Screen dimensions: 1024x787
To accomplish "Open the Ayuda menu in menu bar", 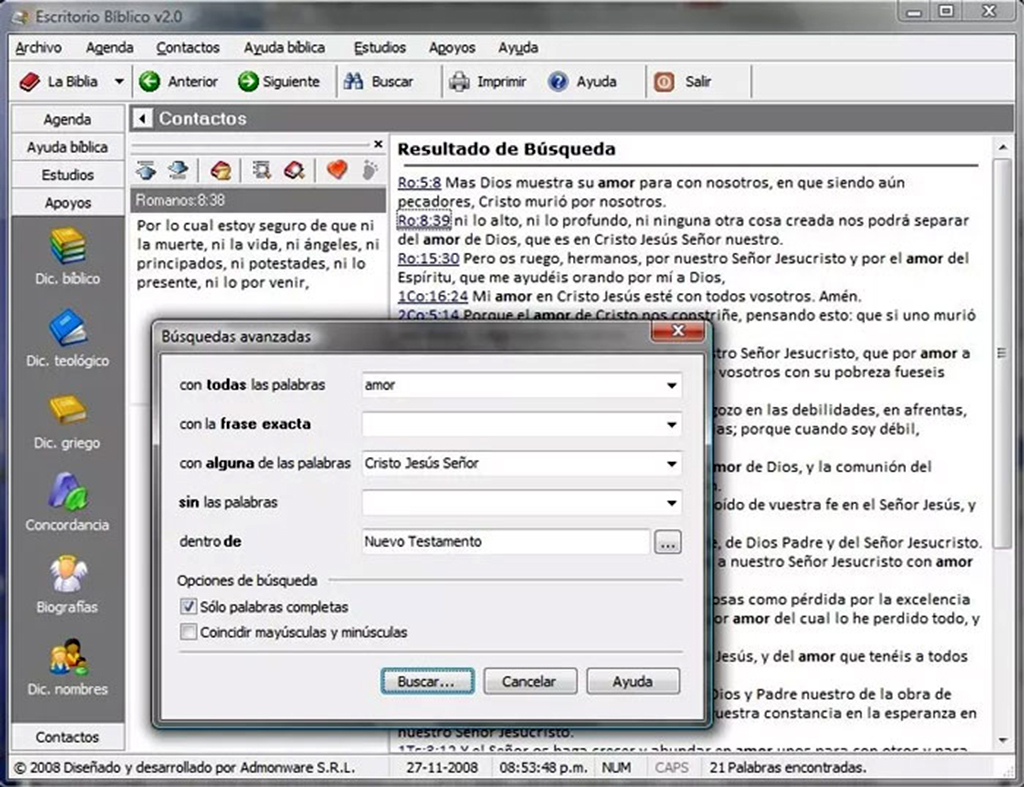I will pyautogui.click(x=518, y=48).
